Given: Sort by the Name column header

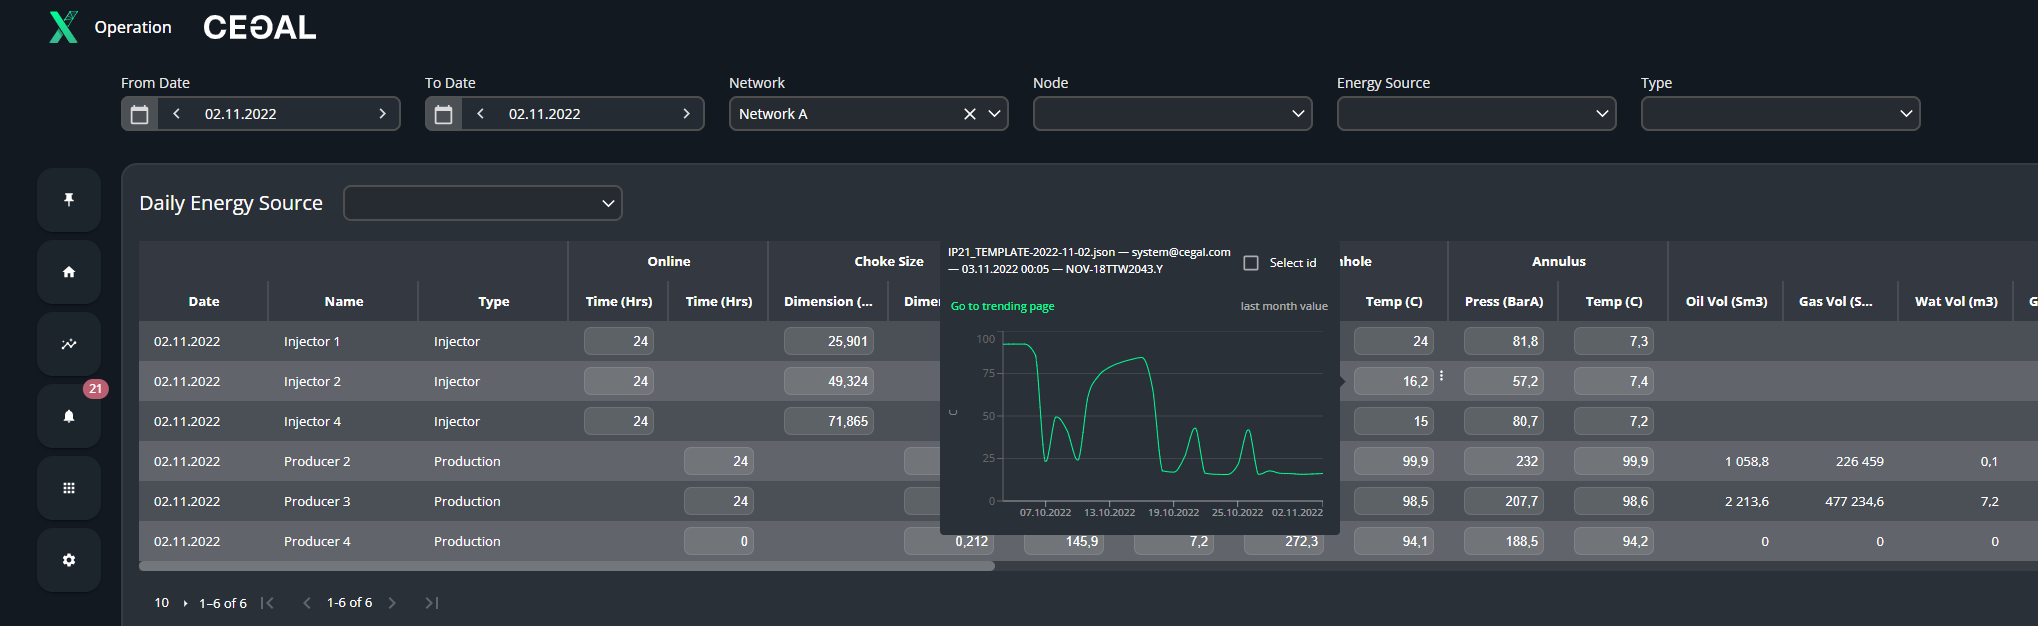Looking at the screenshot, I should 344,301.
